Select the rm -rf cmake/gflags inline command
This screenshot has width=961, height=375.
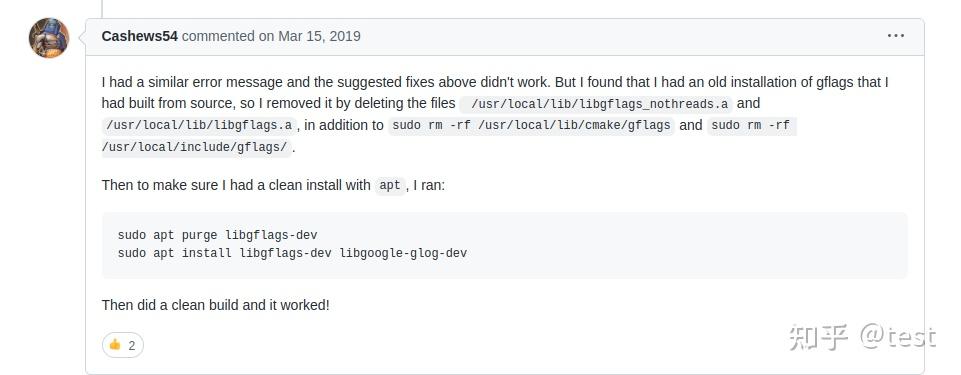(x=531, y=125)
